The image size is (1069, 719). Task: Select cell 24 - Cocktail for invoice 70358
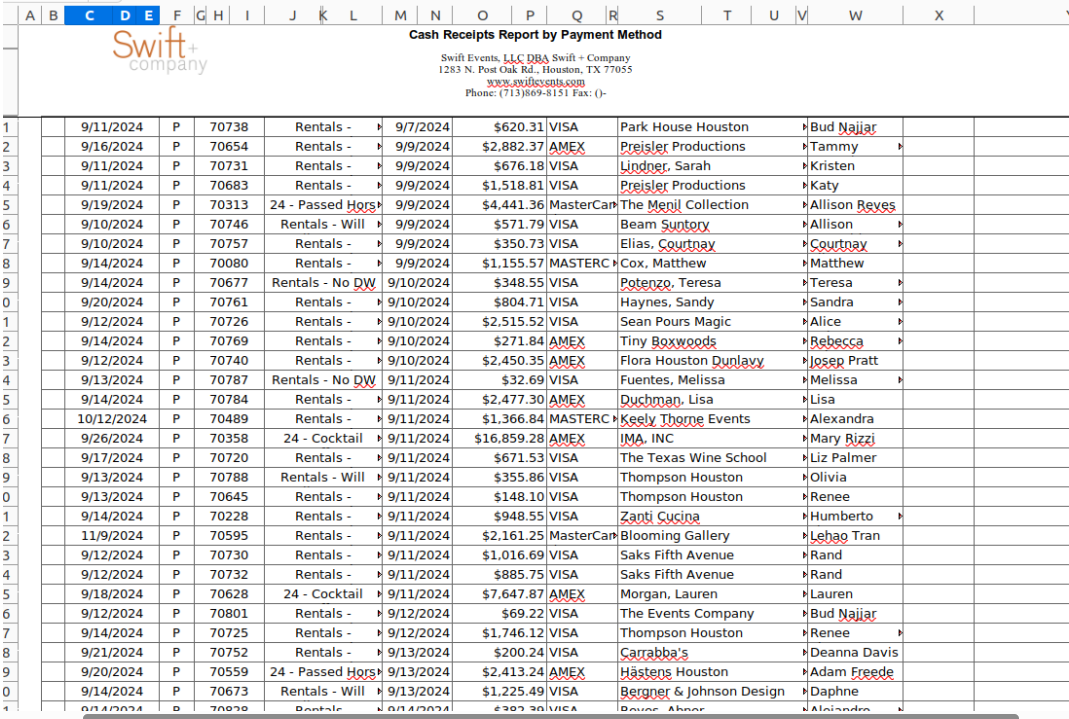point(323,438)
